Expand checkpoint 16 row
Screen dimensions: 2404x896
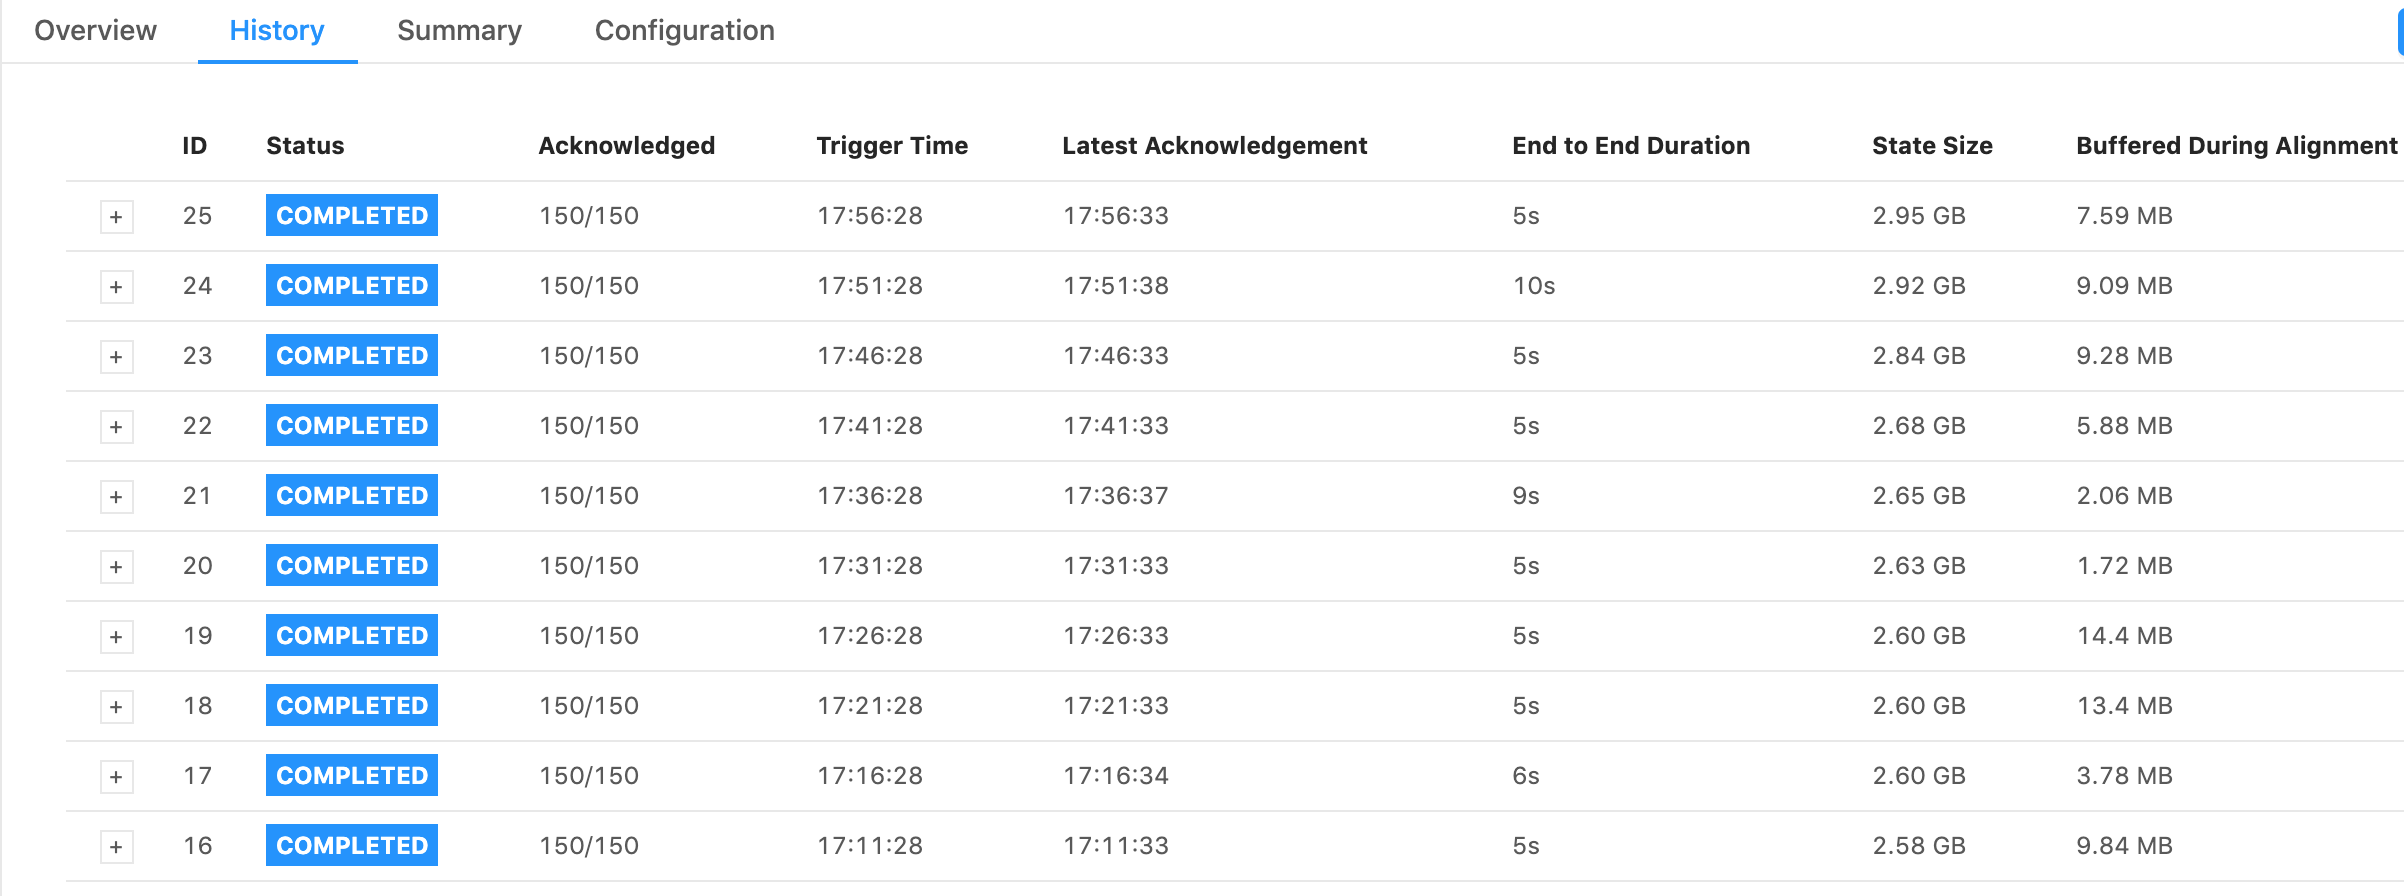point(116,847)
